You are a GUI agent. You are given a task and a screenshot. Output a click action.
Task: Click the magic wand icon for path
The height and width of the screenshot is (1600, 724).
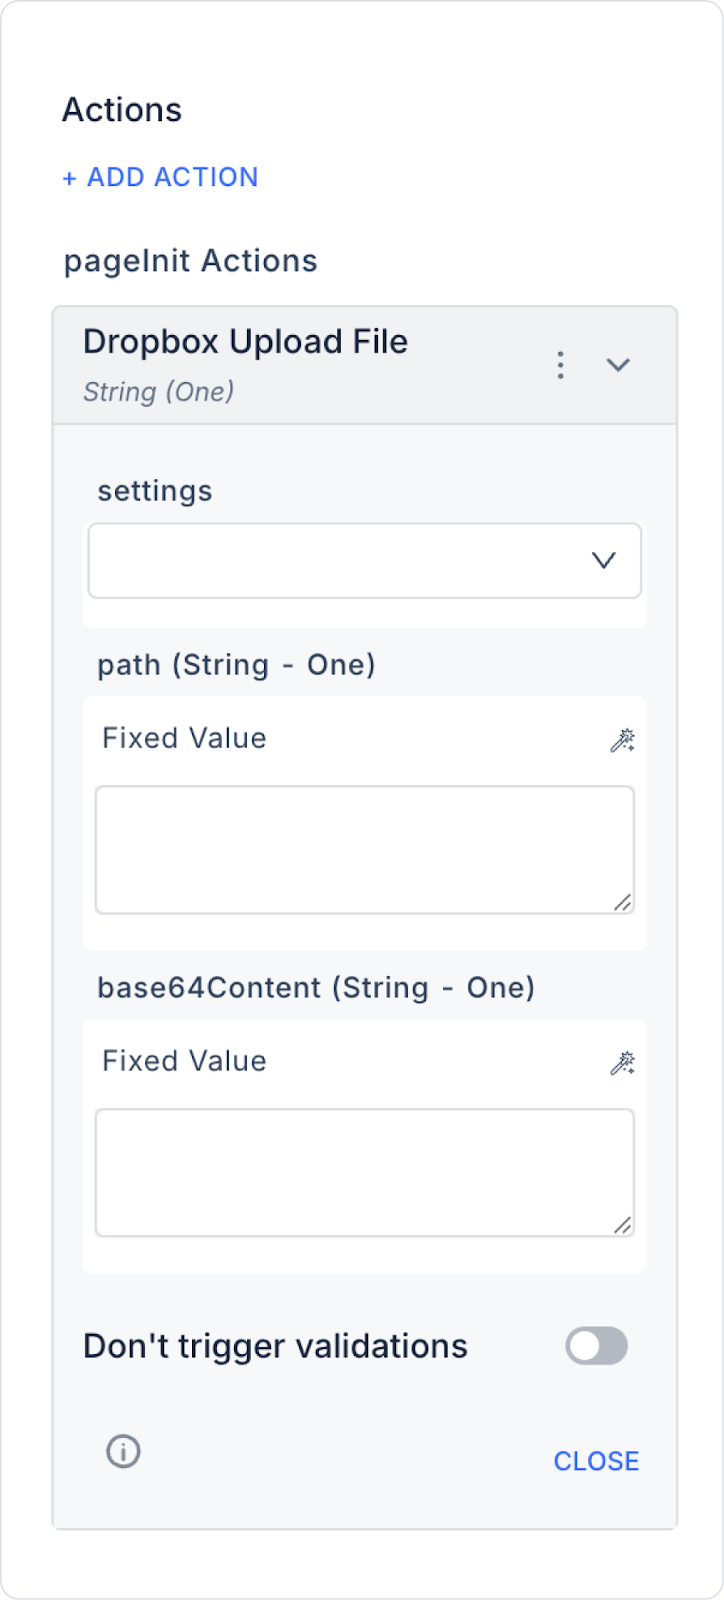click(x=622, y=740)
